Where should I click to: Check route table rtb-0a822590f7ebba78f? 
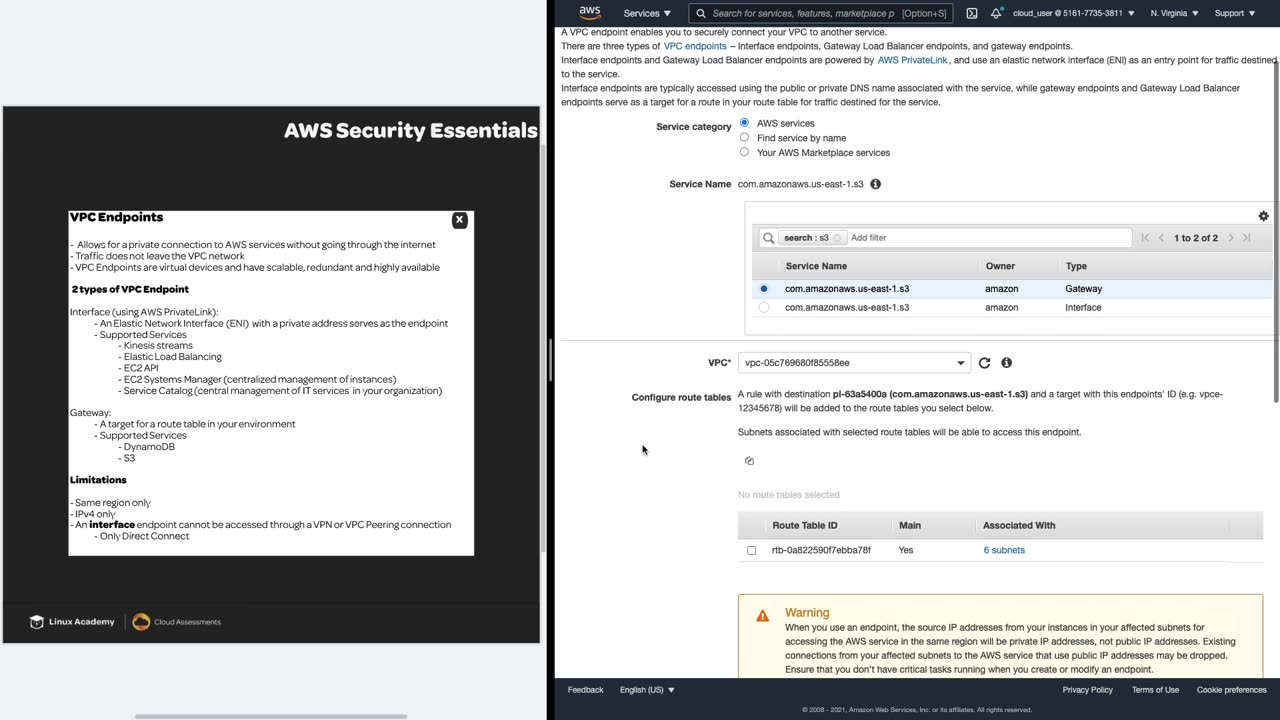click(x=752, y=550)
